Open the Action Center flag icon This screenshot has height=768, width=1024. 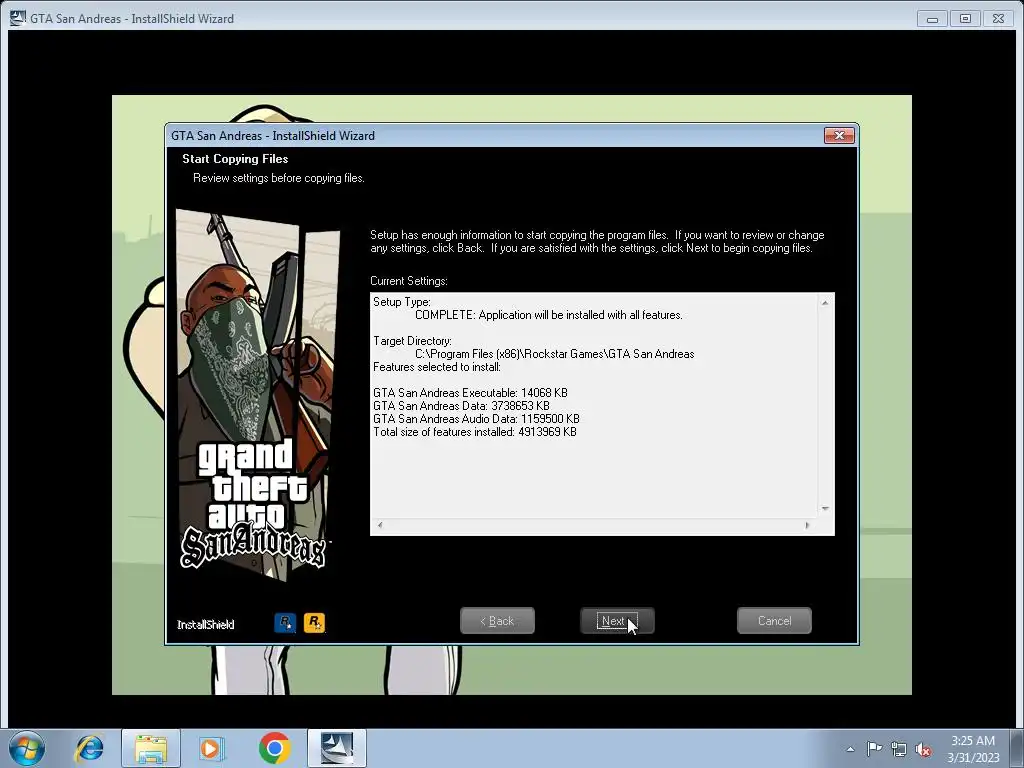coord(874,749)
